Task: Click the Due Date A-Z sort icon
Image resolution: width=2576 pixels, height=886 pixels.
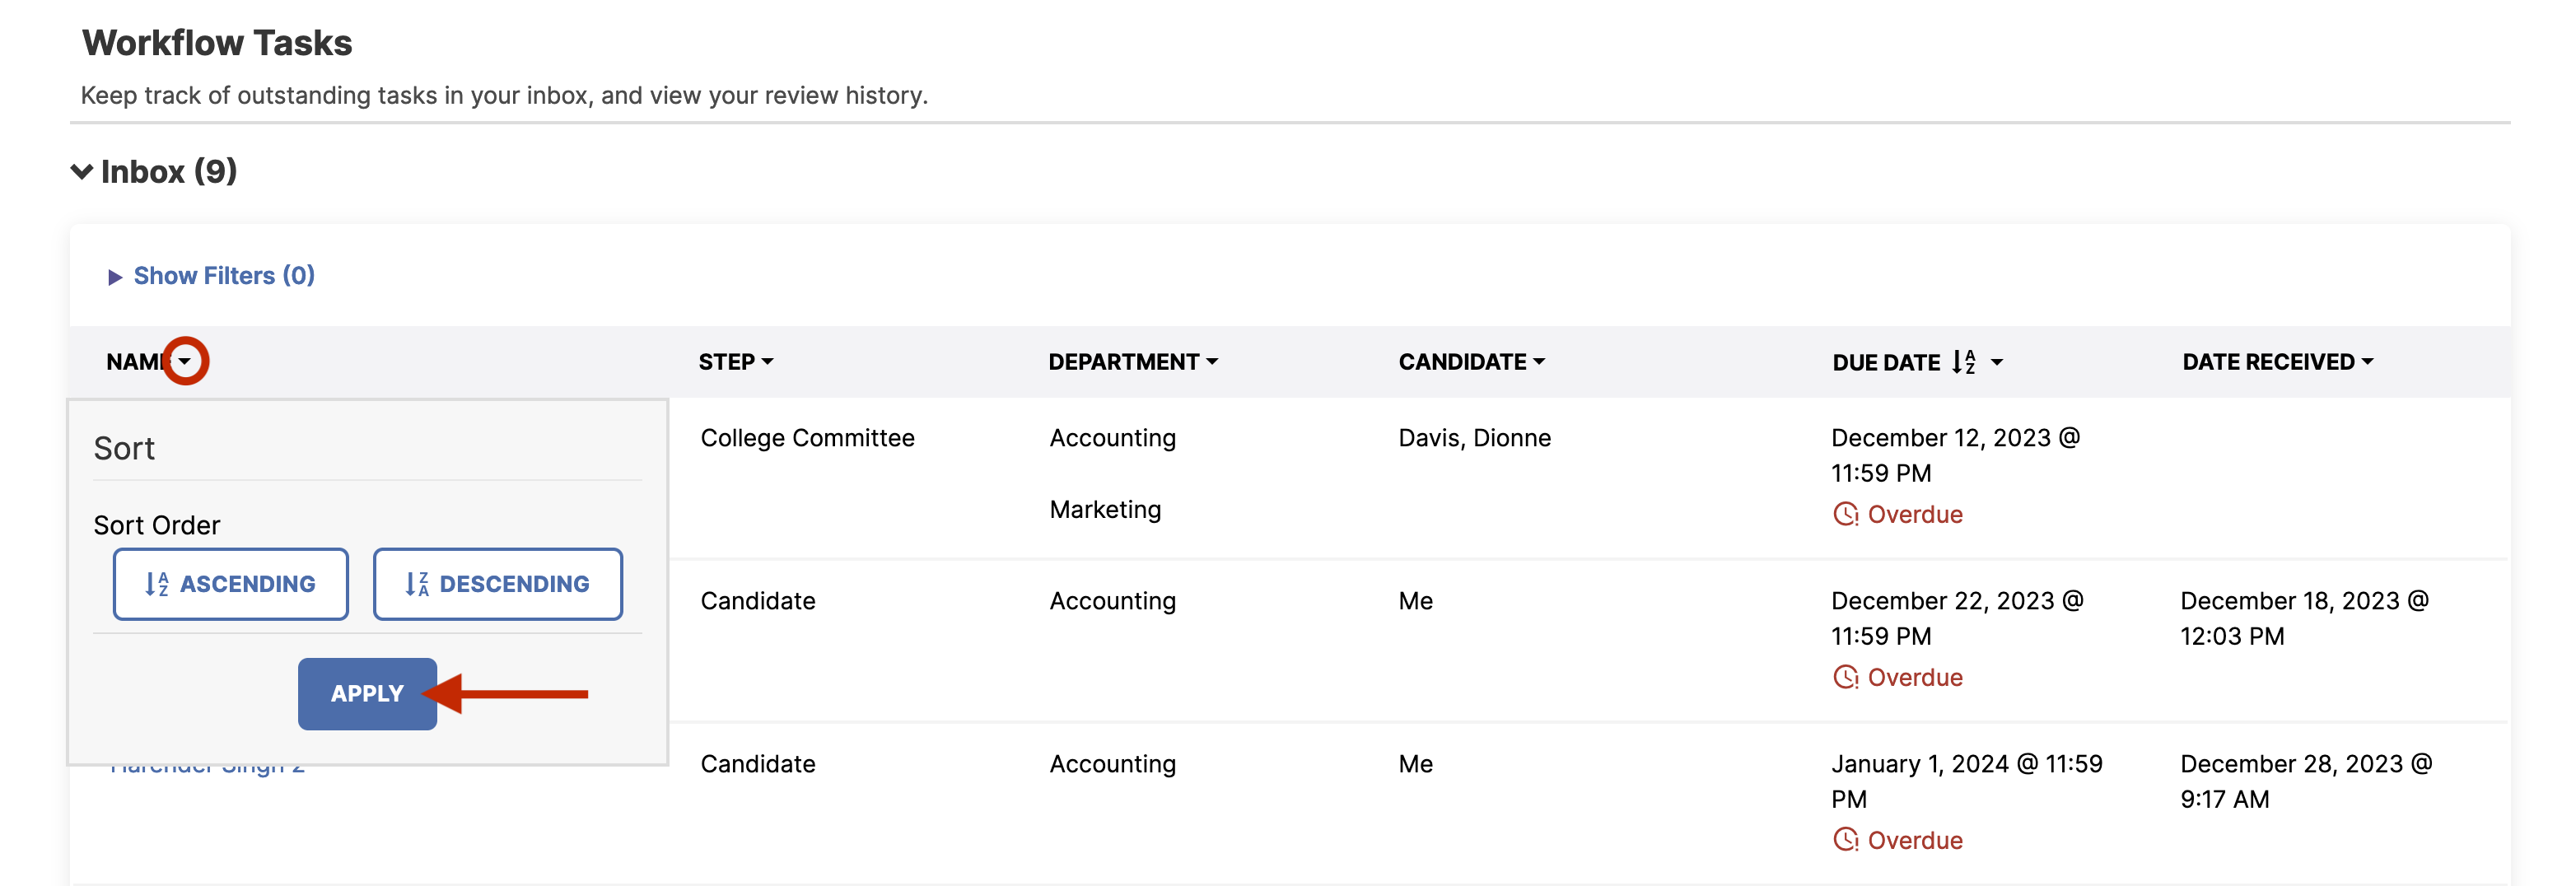Action: [x=1963, y=362]
